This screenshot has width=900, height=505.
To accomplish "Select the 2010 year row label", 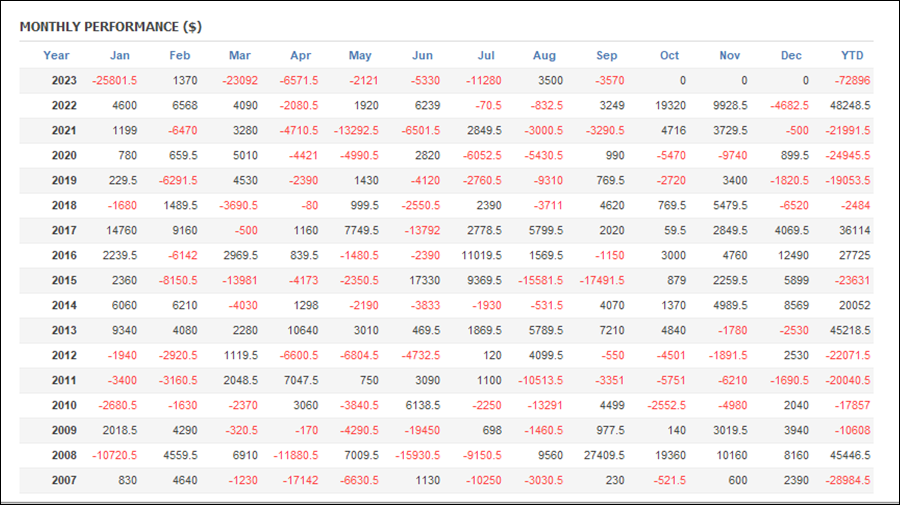I will (x=64, y=405).
